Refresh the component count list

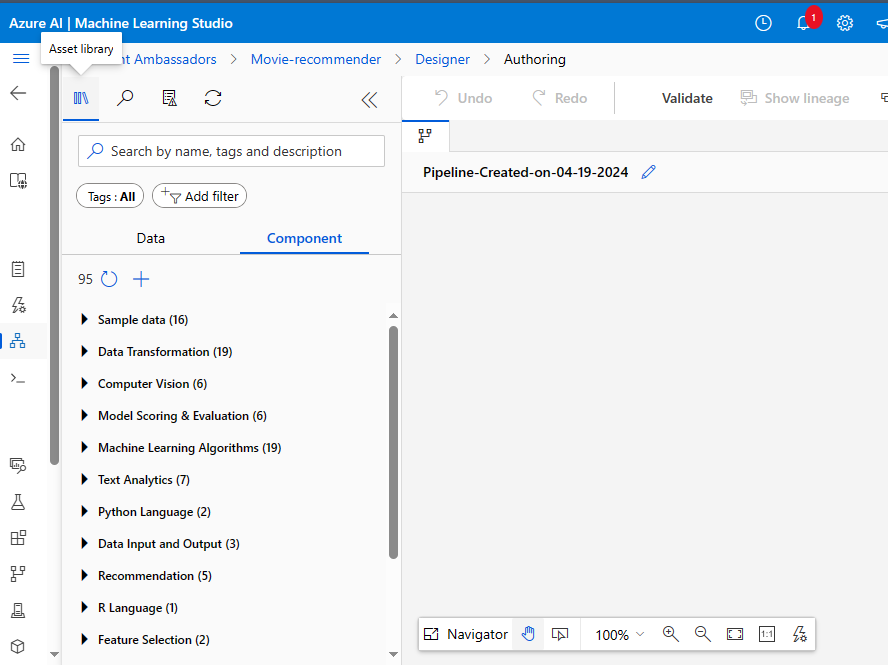(109, 279)
